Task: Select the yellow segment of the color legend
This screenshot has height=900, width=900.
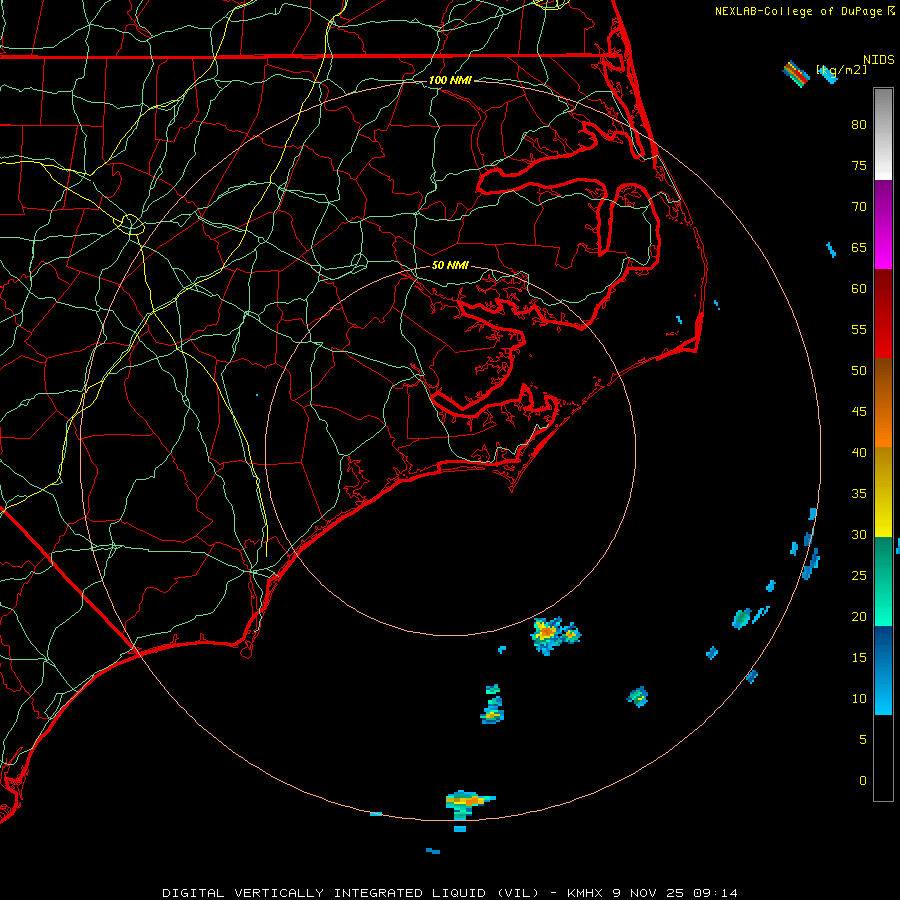Action: [883, 491]
